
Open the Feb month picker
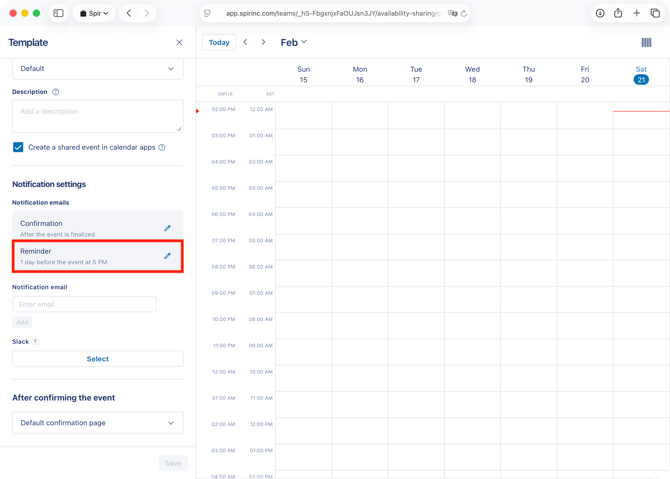(293, 42)
